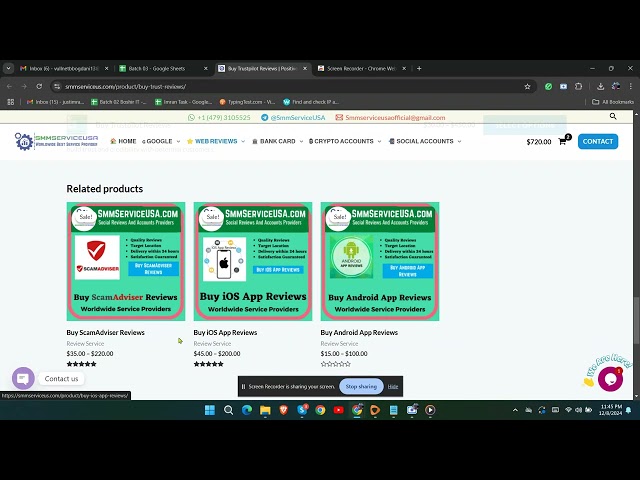The image size is (640, 480).
Task: Go back in the browser toolbar
Action: 9,87
